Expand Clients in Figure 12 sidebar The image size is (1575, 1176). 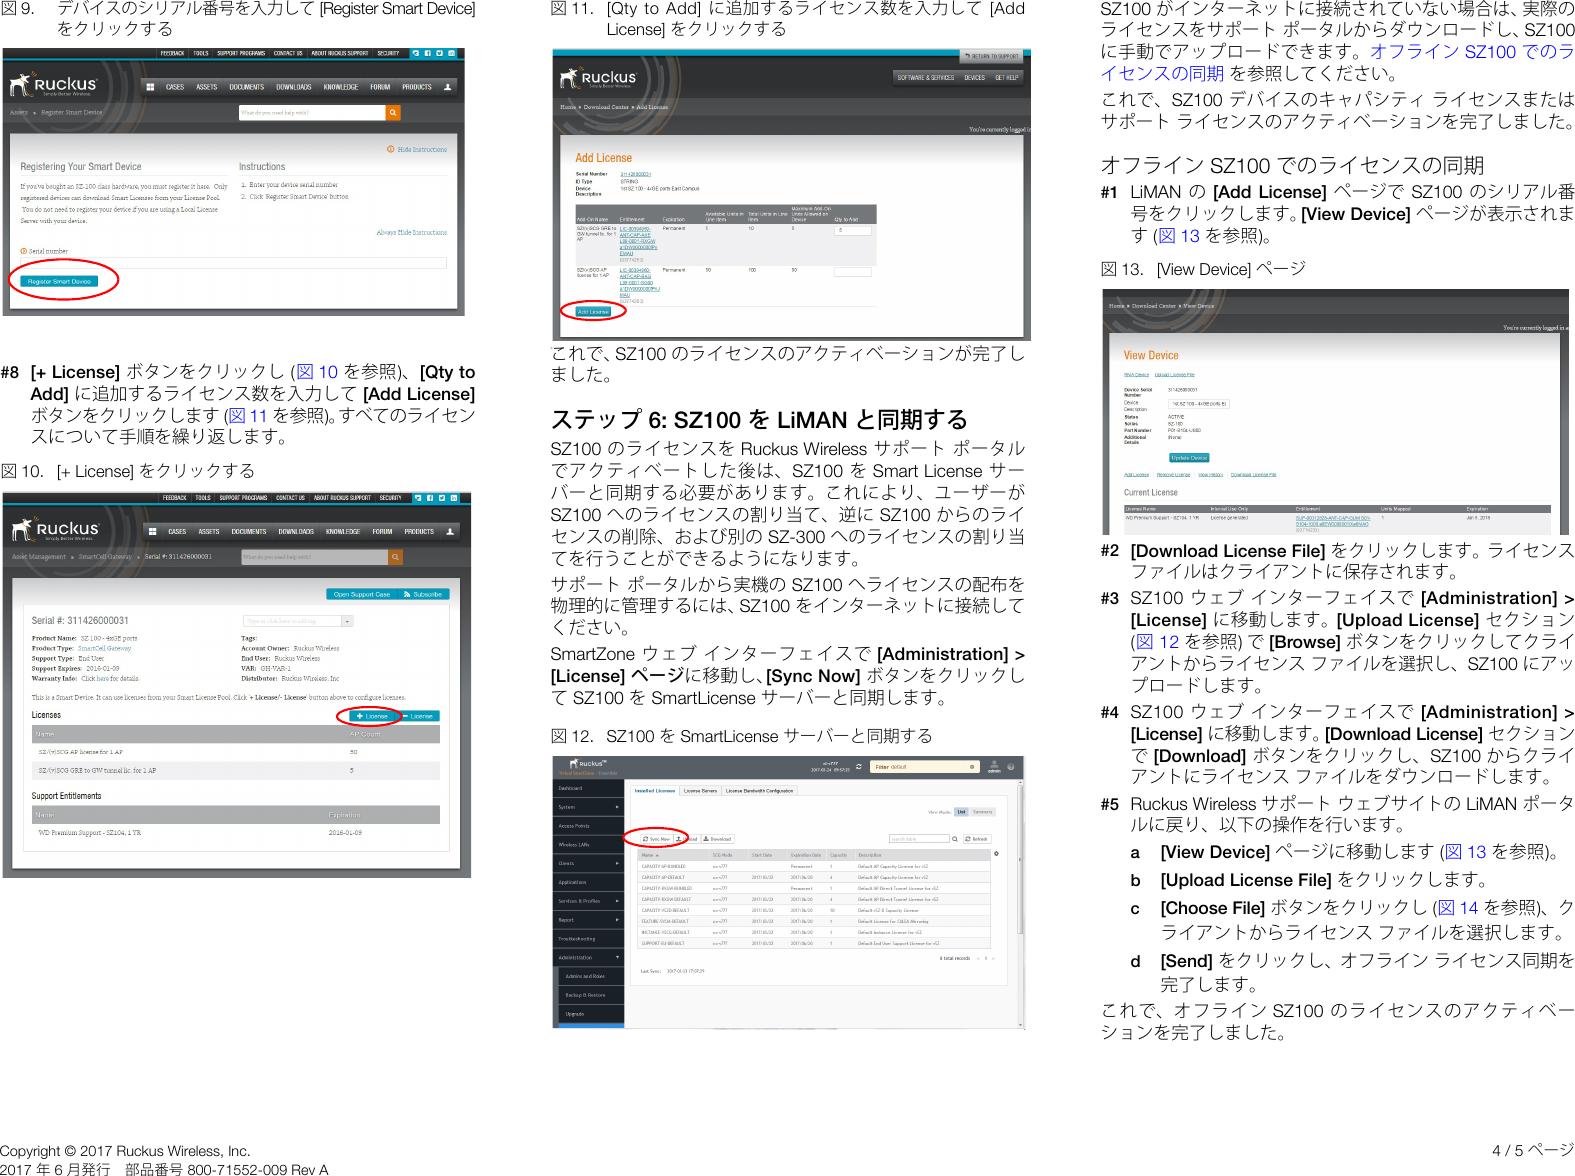click(588, 863)
